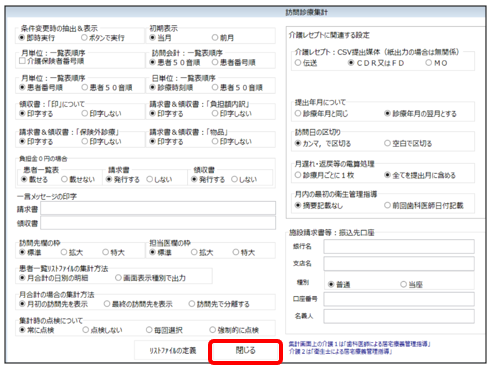Choose 強制的に点検 for 集計時の点検
The height and width of the screenshot is (368, 493).
pyautogui.click(x=212, y=330)
